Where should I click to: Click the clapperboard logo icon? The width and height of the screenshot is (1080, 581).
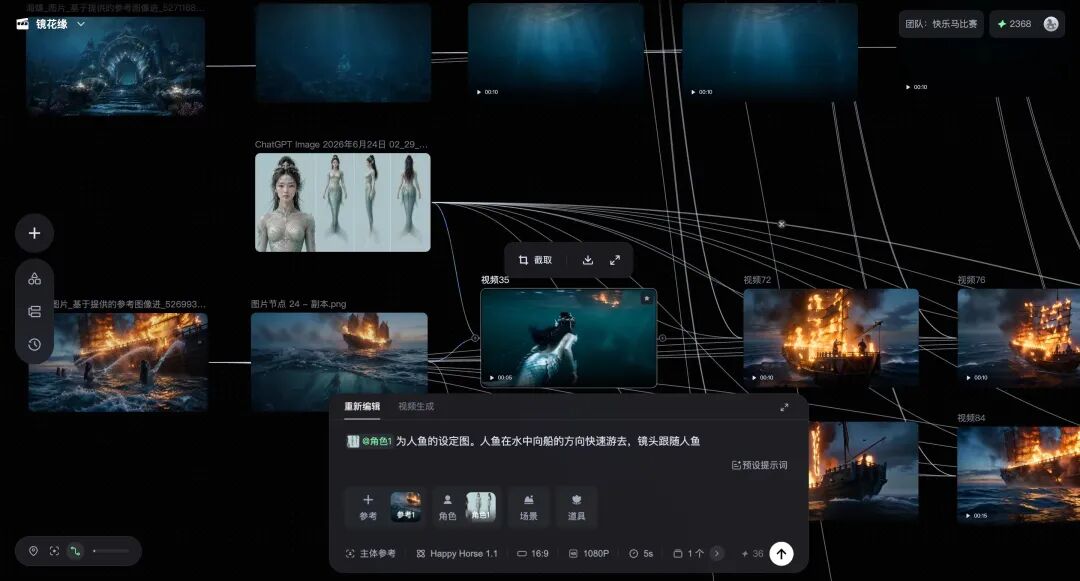pyautogui.click(x=23, y=24)
